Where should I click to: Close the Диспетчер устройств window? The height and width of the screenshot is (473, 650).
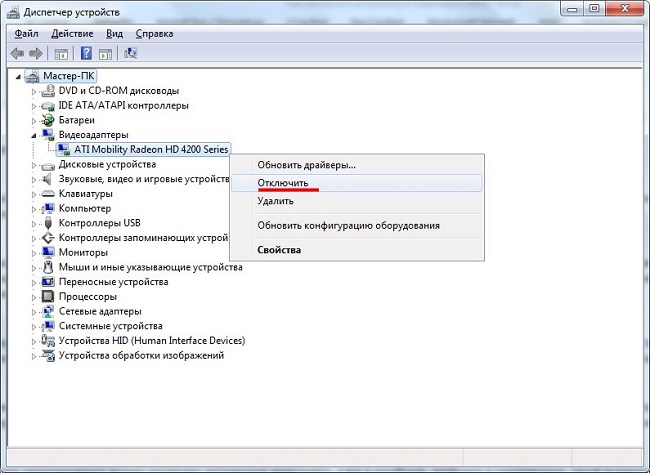(625, 8)
